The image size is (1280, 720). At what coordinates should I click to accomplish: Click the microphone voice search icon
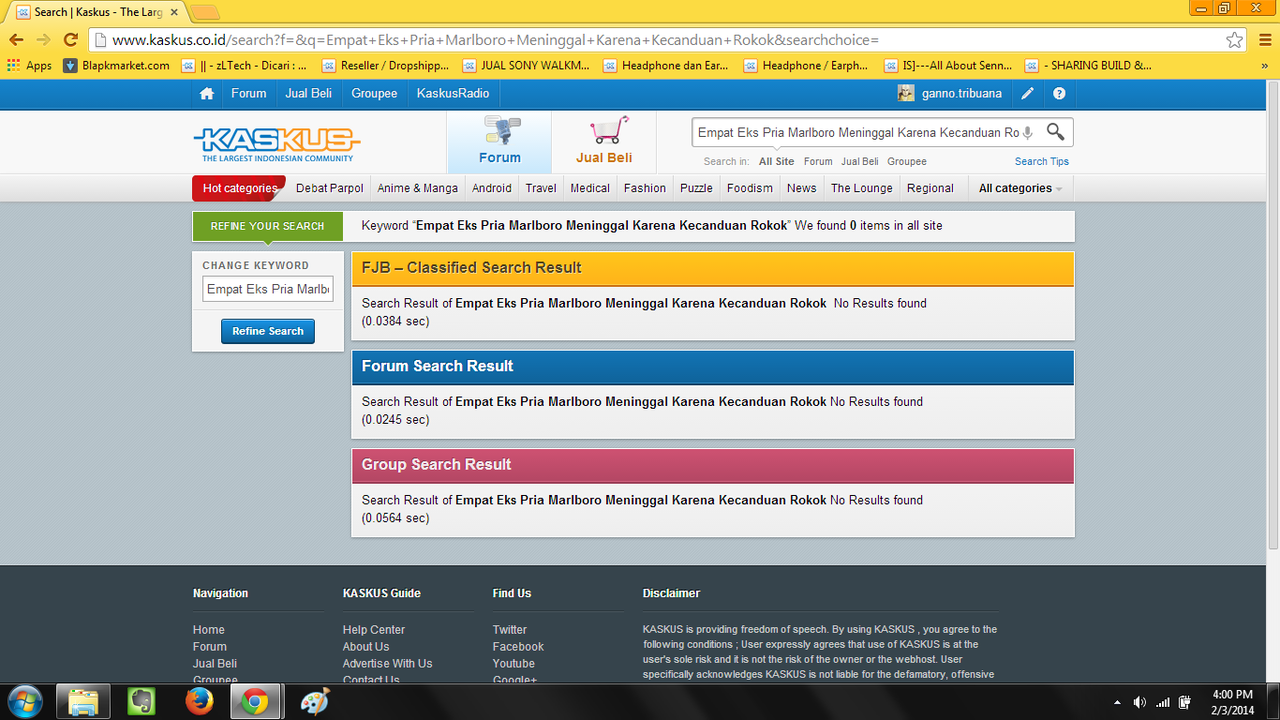tap(1027, 132)
